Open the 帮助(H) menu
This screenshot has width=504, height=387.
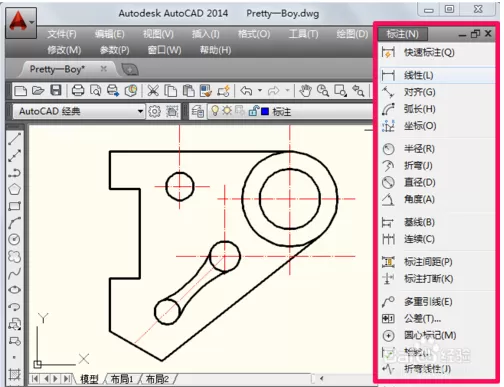point(215,50)
